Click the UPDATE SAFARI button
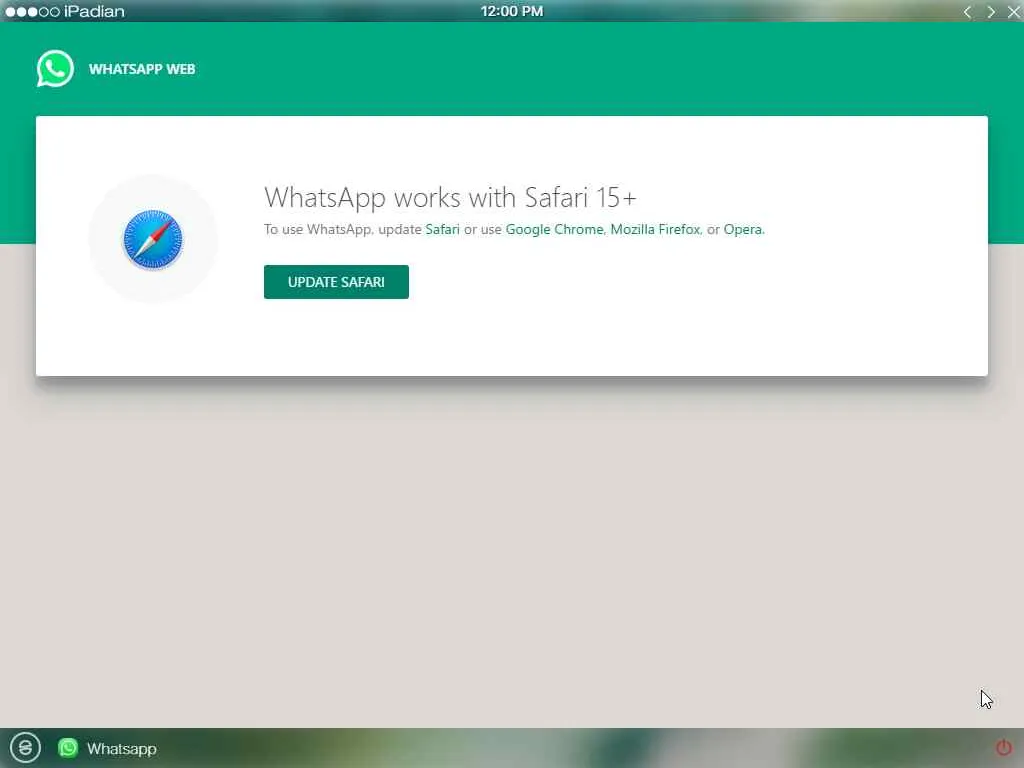1024x768 pixels. (x=336, y=282)
